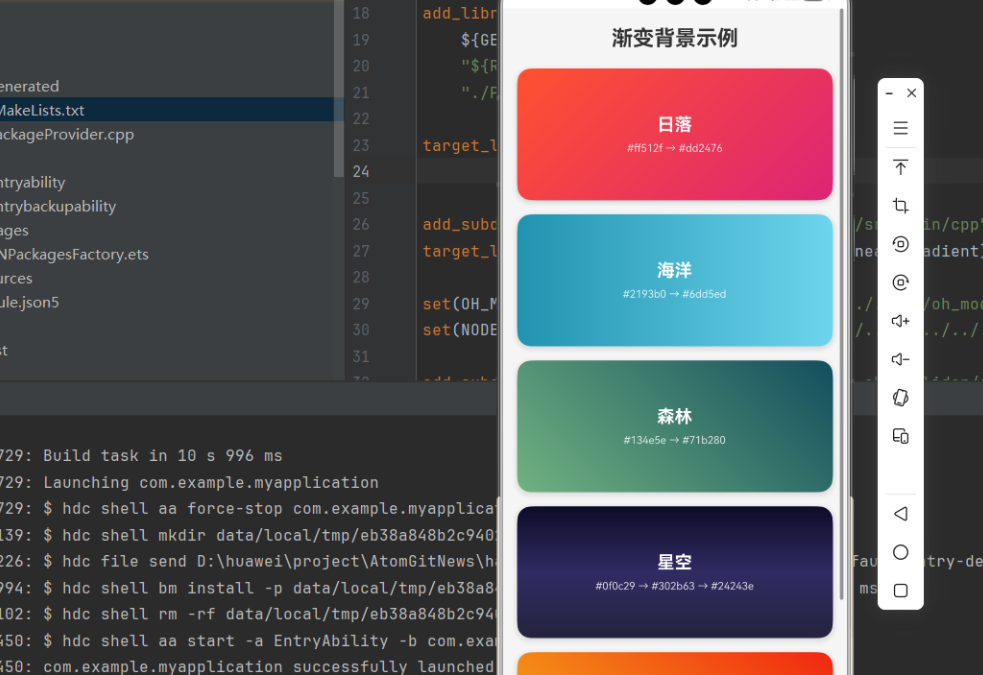Click the rotate-left icon in emulator toolbar
The width and height of the screenshot is (983, 675).
pos(900,244)
